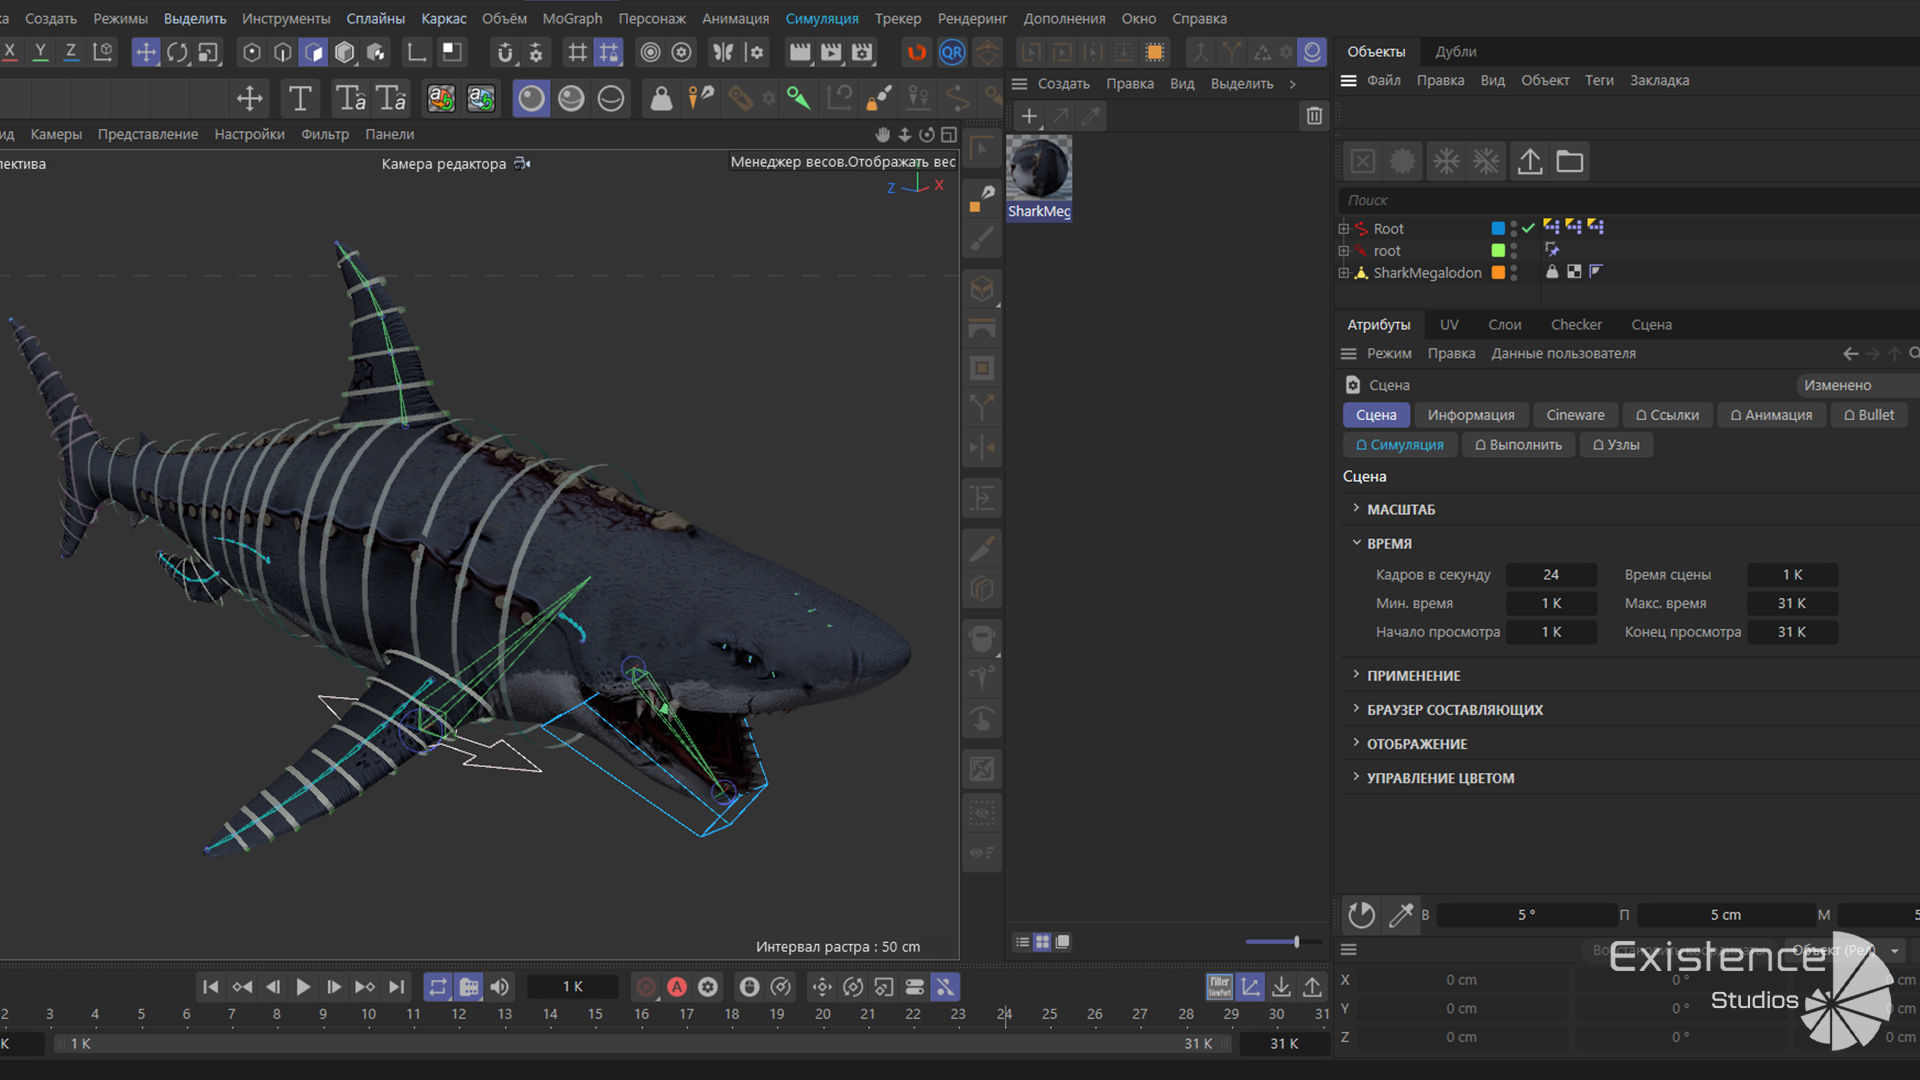1920x1080 pixels.
Task: Select the large T text tool
Action: 299,98
